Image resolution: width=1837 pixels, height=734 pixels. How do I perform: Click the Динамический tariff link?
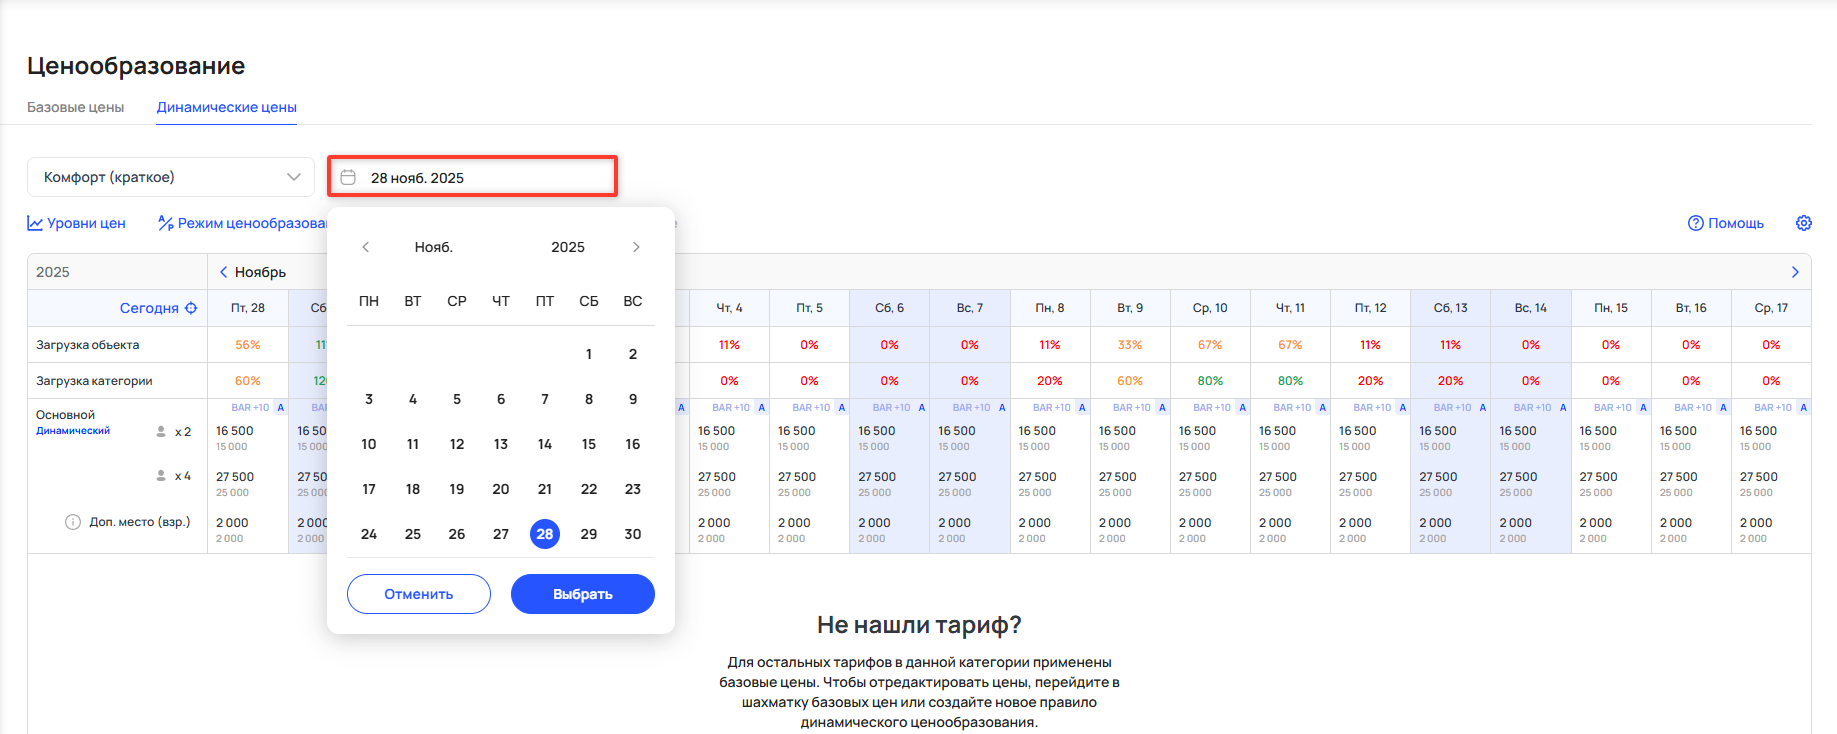point(73,431)
